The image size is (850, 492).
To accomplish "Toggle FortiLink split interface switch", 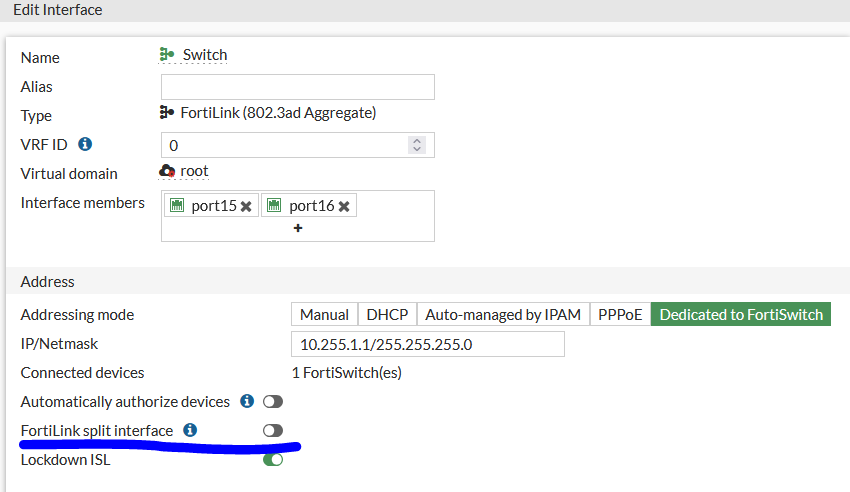I will (x=273, y=430).
